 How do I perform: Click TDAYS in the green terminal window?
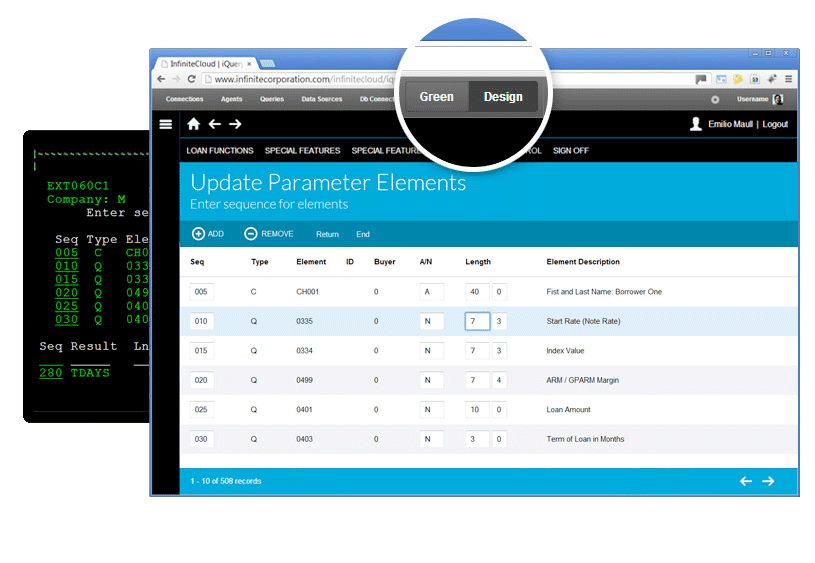pos(90,373)
